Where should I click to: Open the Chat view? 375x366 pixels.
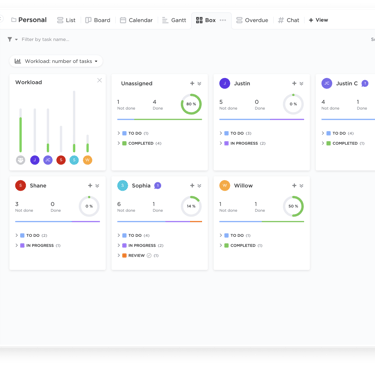point(289,20)
